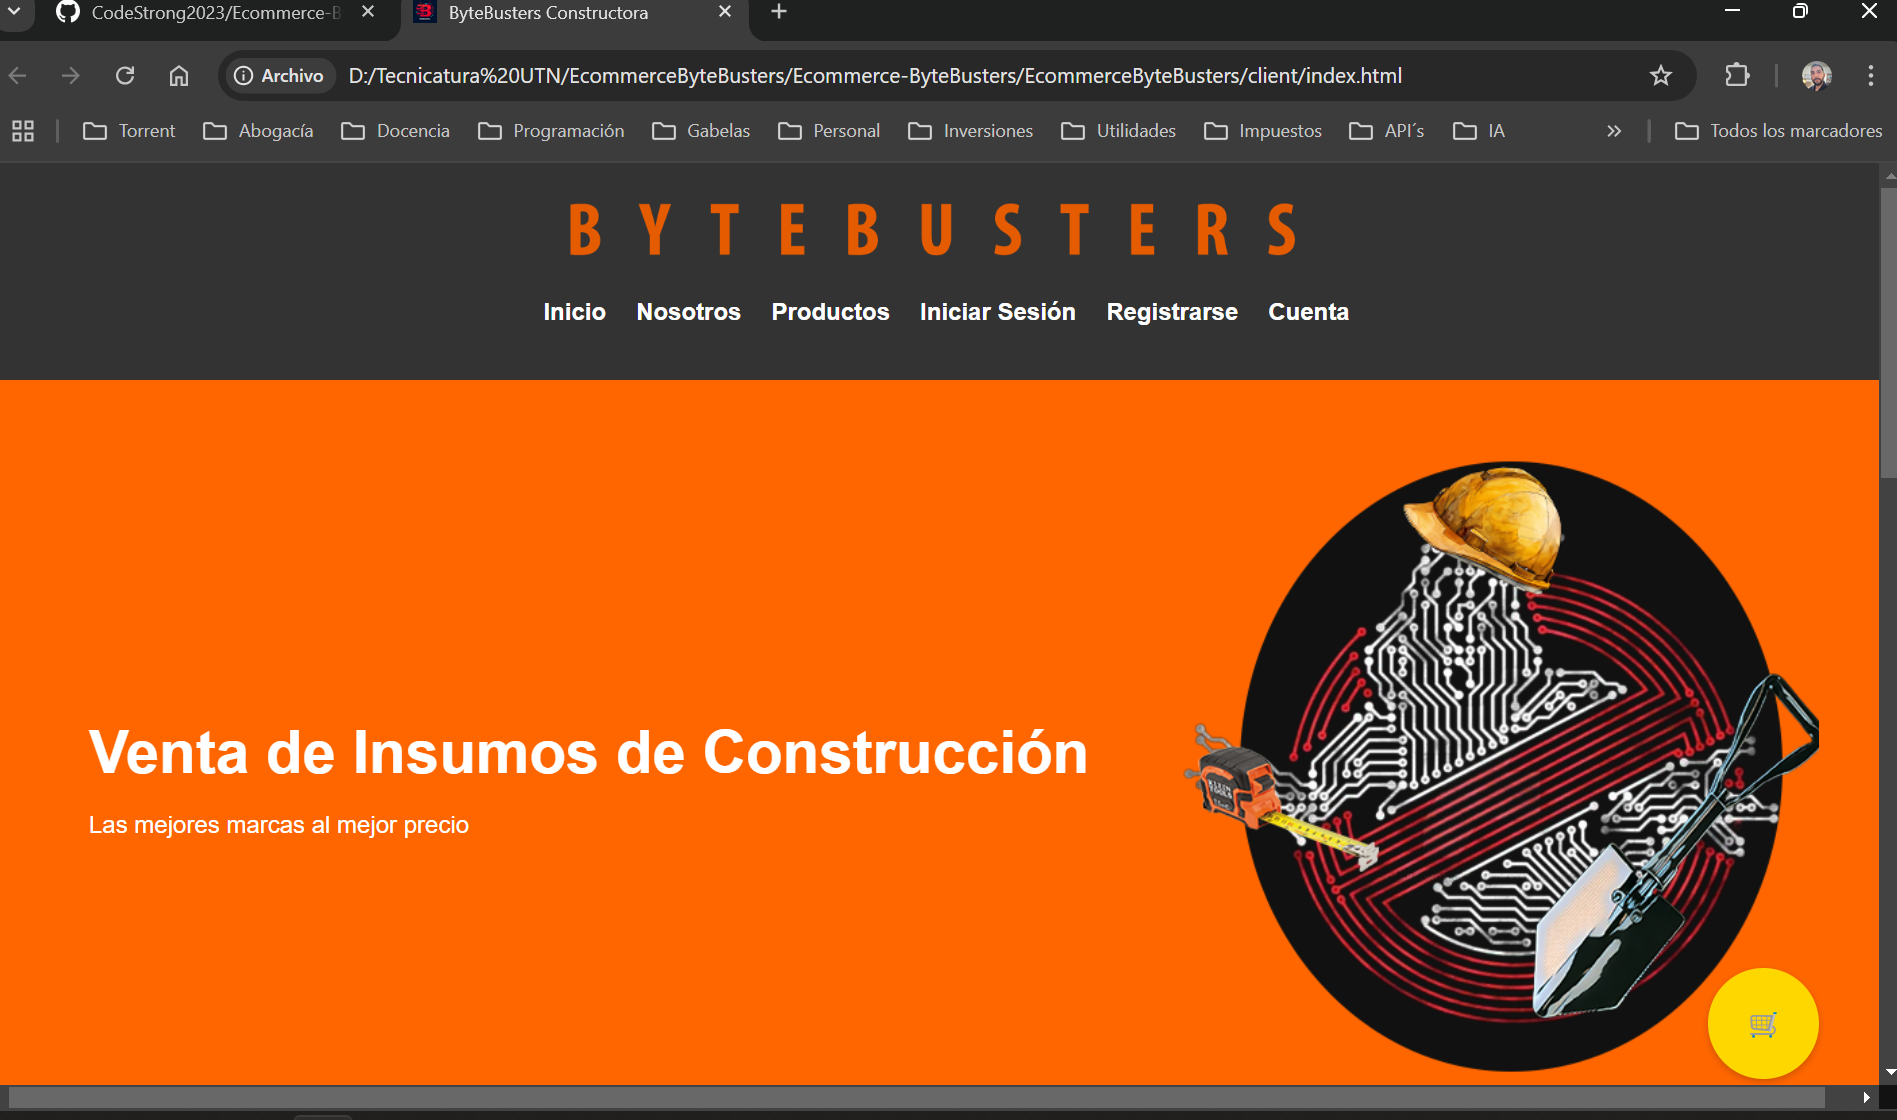Click the Registrarse link
Image resolution: width=1897 pixels, height=1120 pixels.
(x=1171, y=311)
